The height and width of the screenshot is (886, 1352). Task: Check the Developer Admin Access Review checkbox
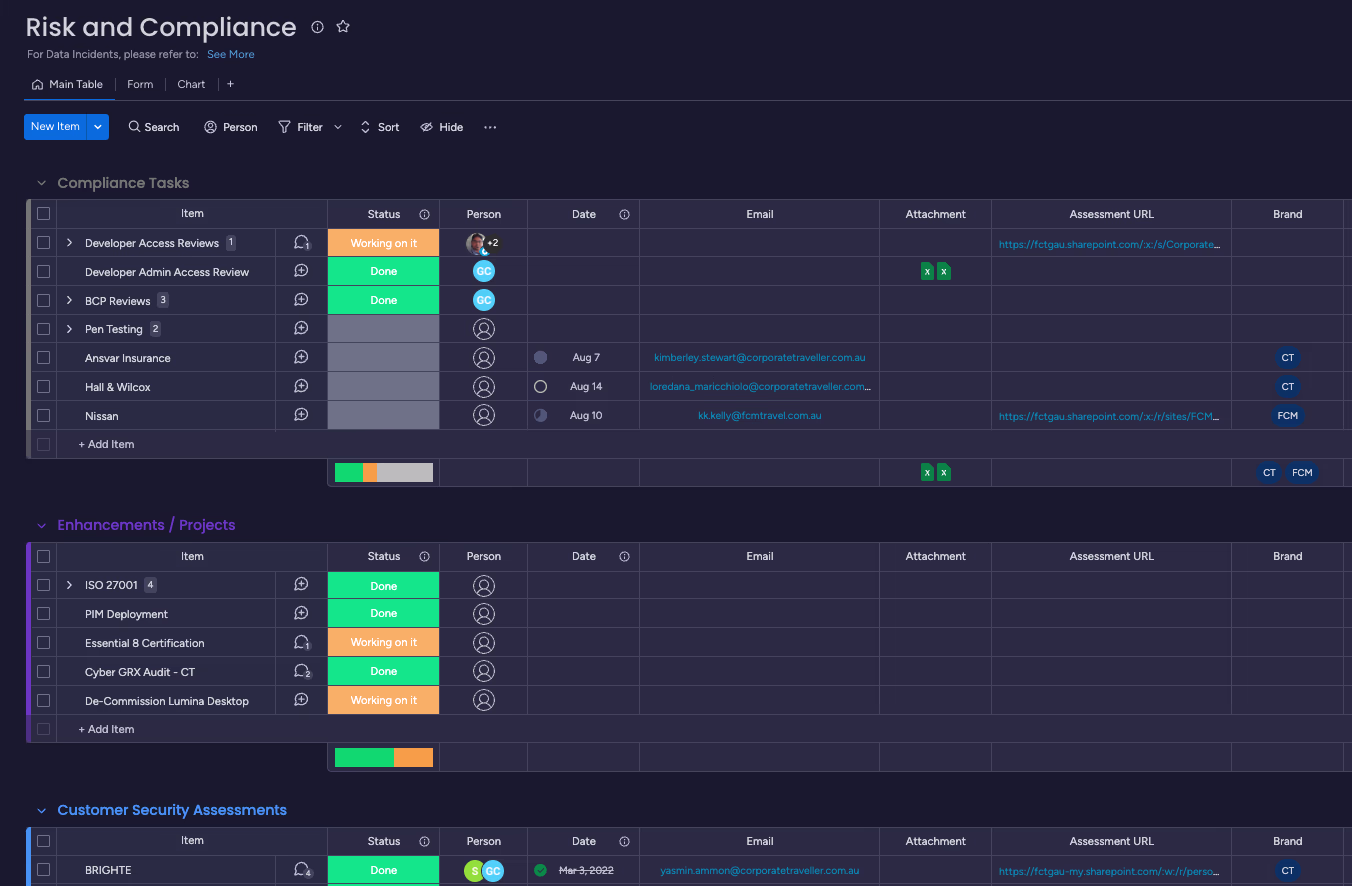(43, 271)
